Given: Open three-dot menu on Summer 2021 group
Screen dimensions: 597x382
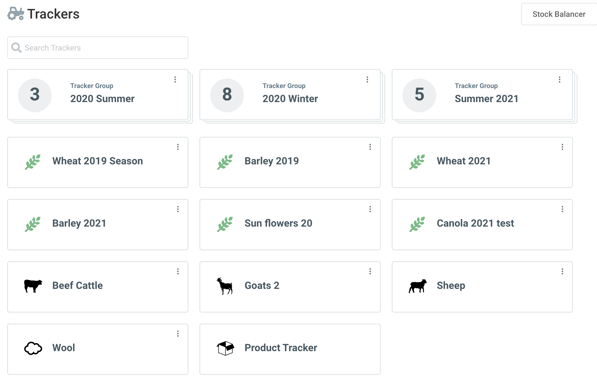Looking at the screenshot, I should click(560, 79).
